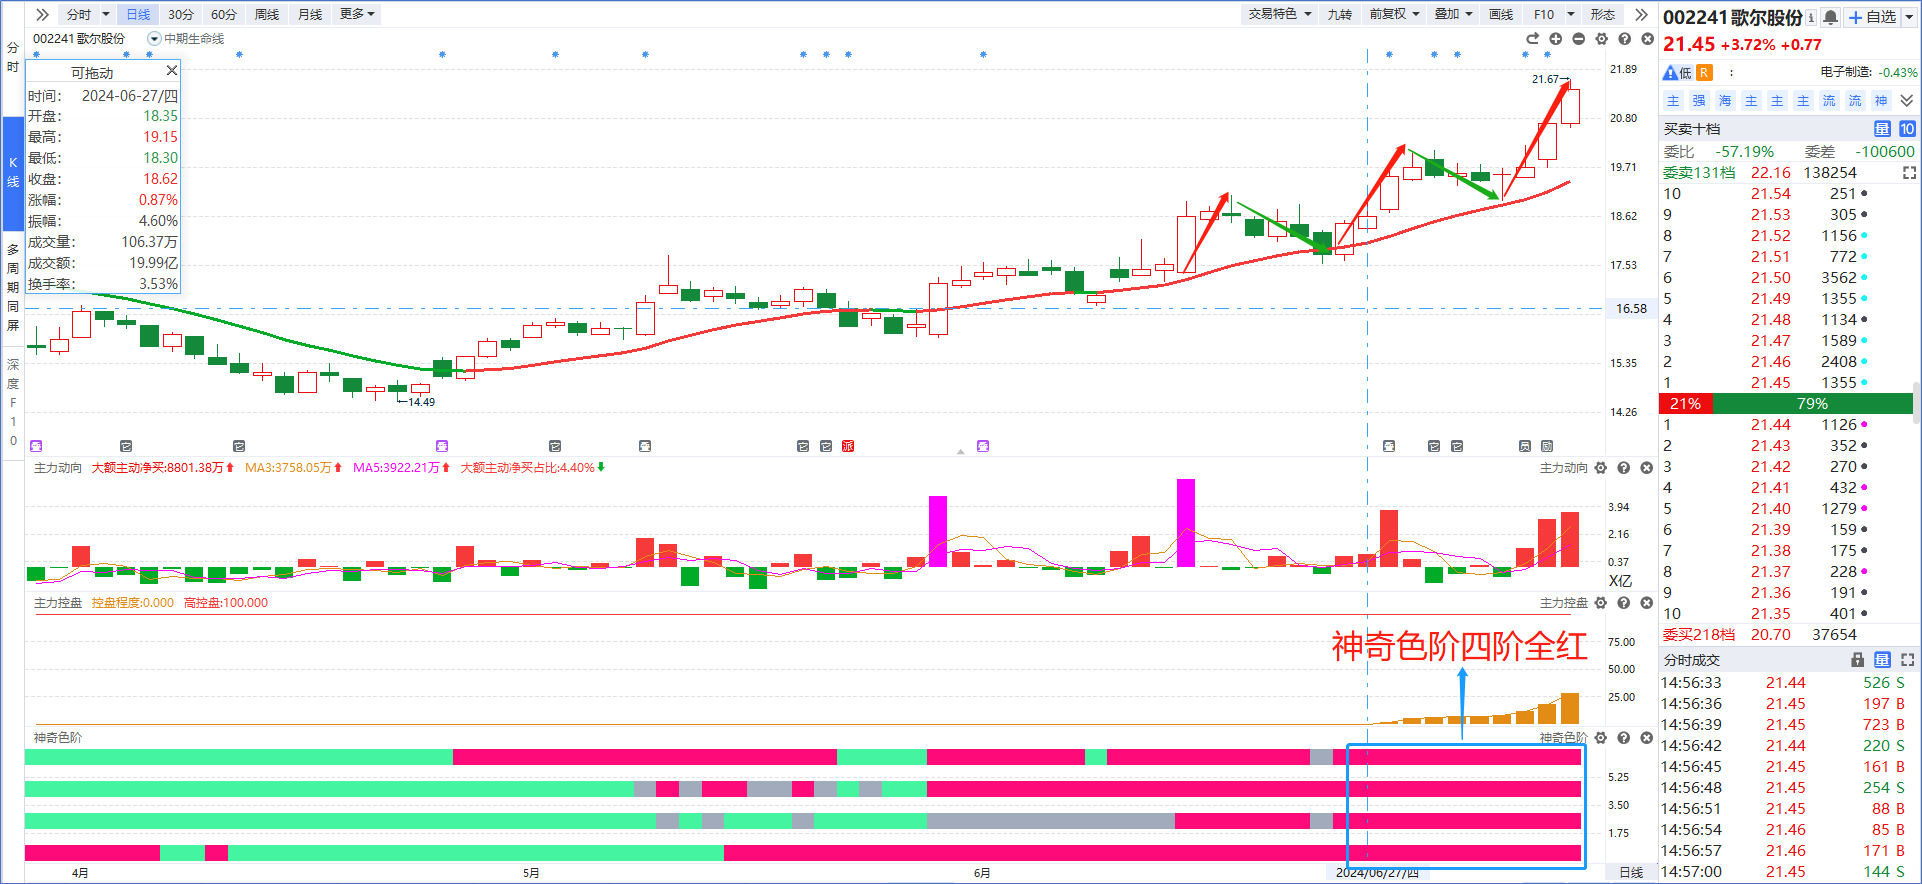This screenshot has width=1922, height=884.
Task: Open settings gear of the 神奇色阶 indicator
Action: 1601,738
